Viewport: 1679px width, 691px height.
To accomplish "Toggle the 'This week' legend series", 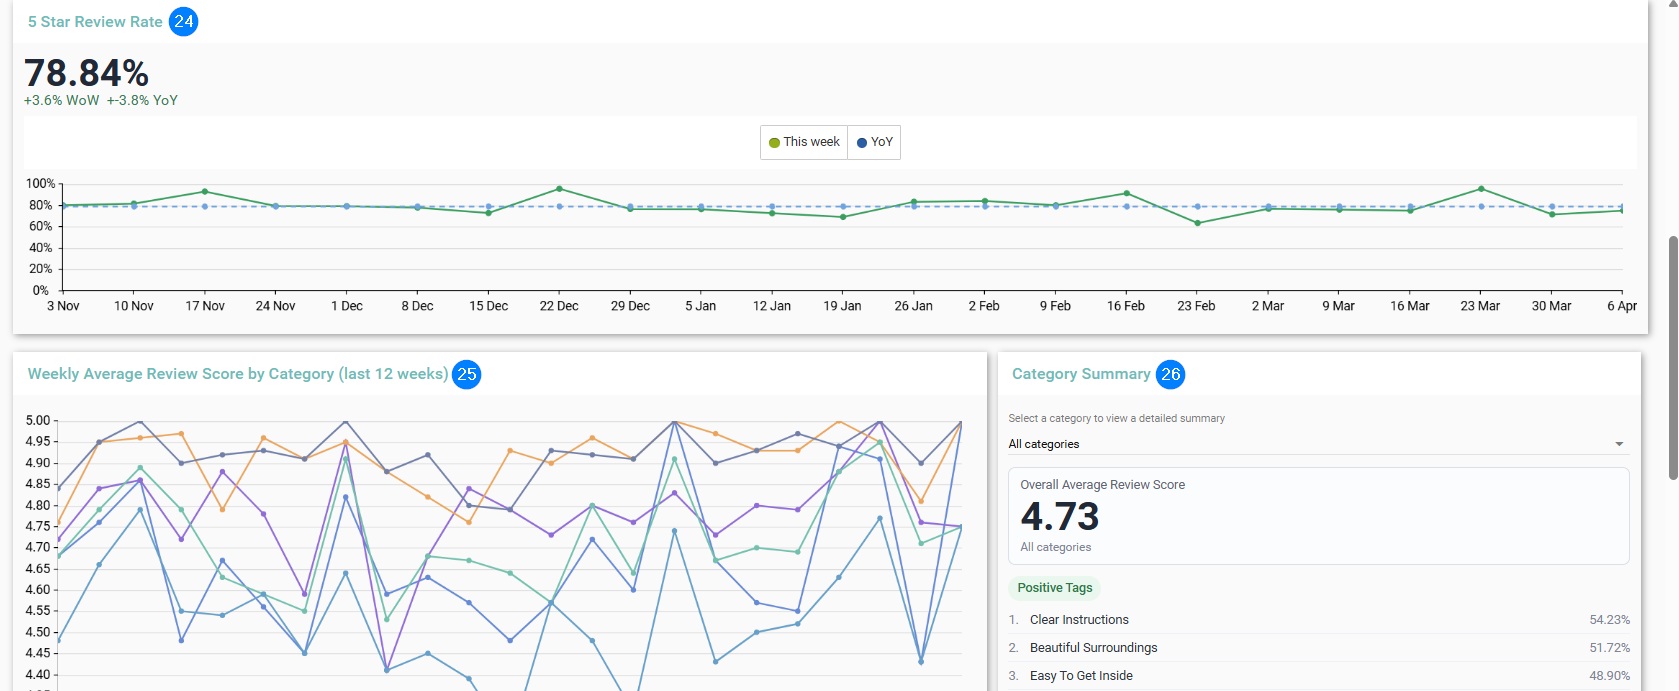I will click(x=804, y=142).
